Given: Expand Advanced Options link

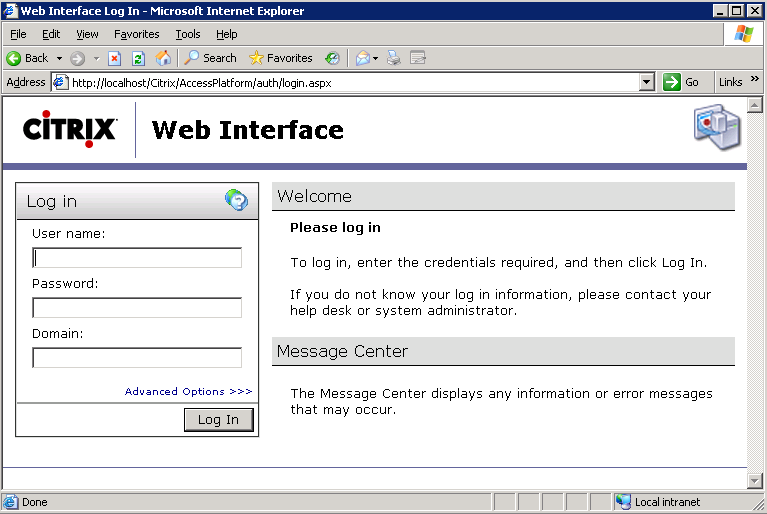Looking at the screenshot, I should [188, 391].
